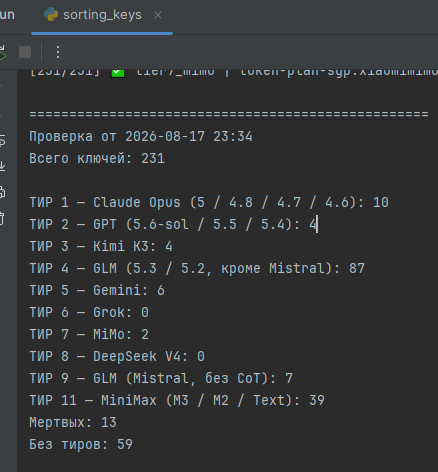Open the three-dot More options menu
This screenshot has width=438, height=472.
coord(58,52)
